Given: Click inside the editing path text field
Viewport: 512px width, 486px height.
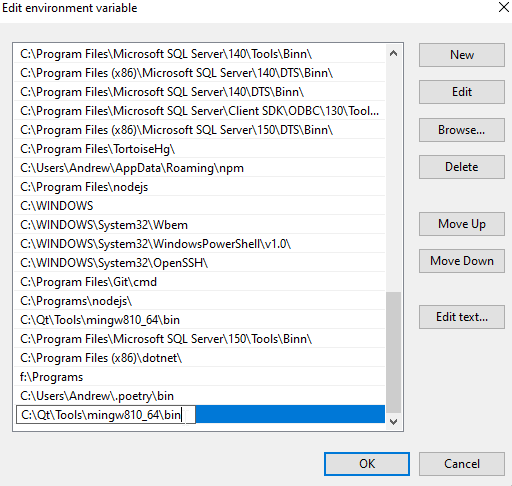Looking at the screenshot, I should (x=106, y=415).
